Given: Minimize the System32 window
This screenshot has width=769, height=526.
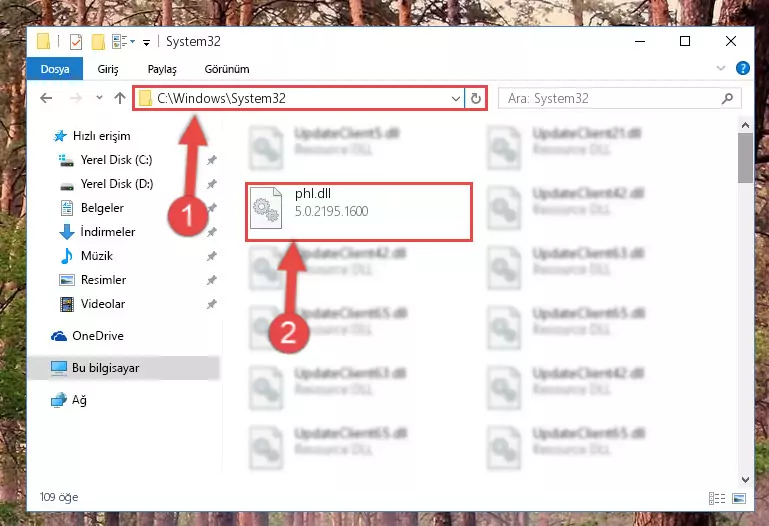Looking at the screenshot, I should (640, 42).
